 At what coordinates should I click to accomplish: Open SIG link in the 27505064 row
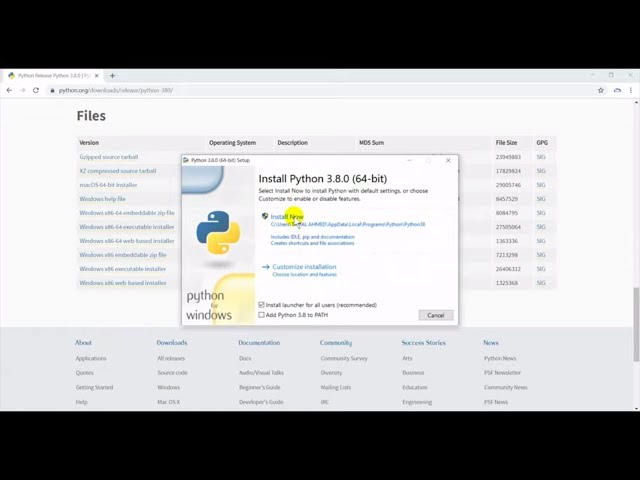[x=541, y=227]
